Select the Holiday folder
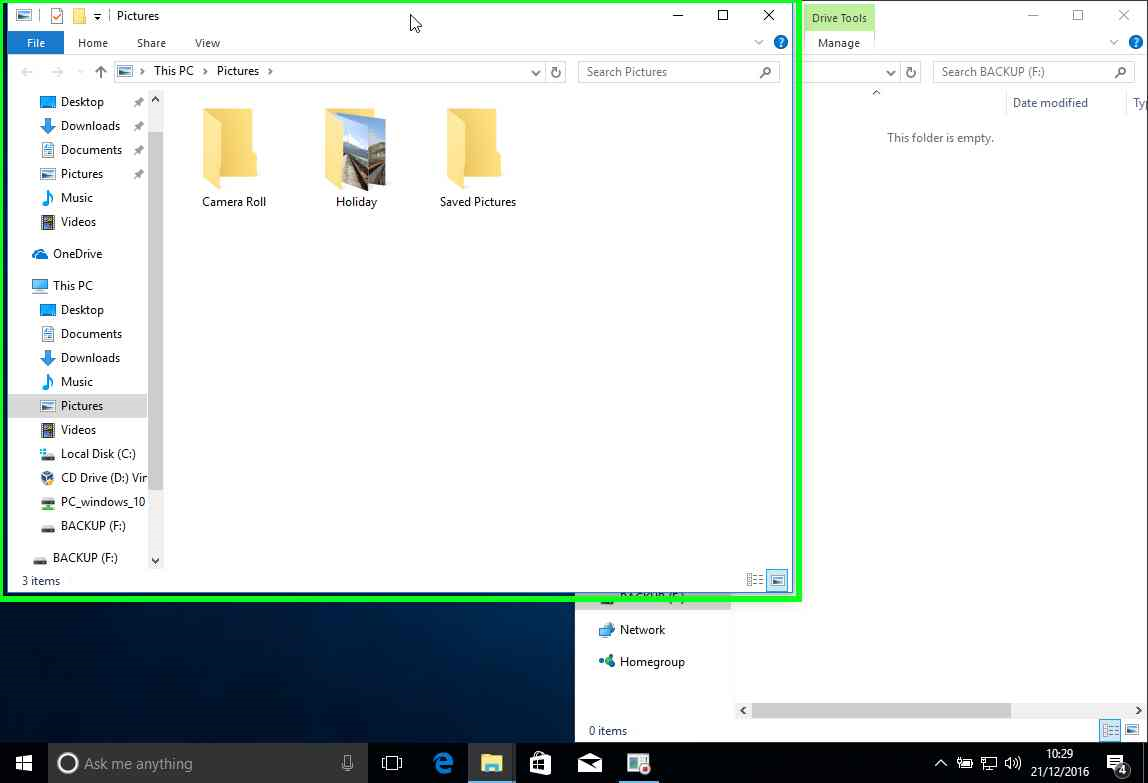This screenshot has height=783, width=1148. (x=357, y=157)
